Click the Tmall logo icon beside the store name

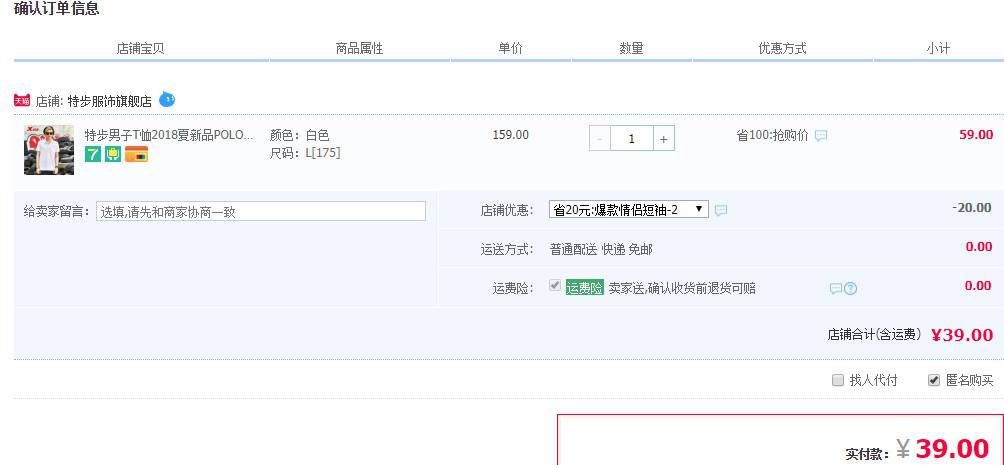tap(22, 101)
